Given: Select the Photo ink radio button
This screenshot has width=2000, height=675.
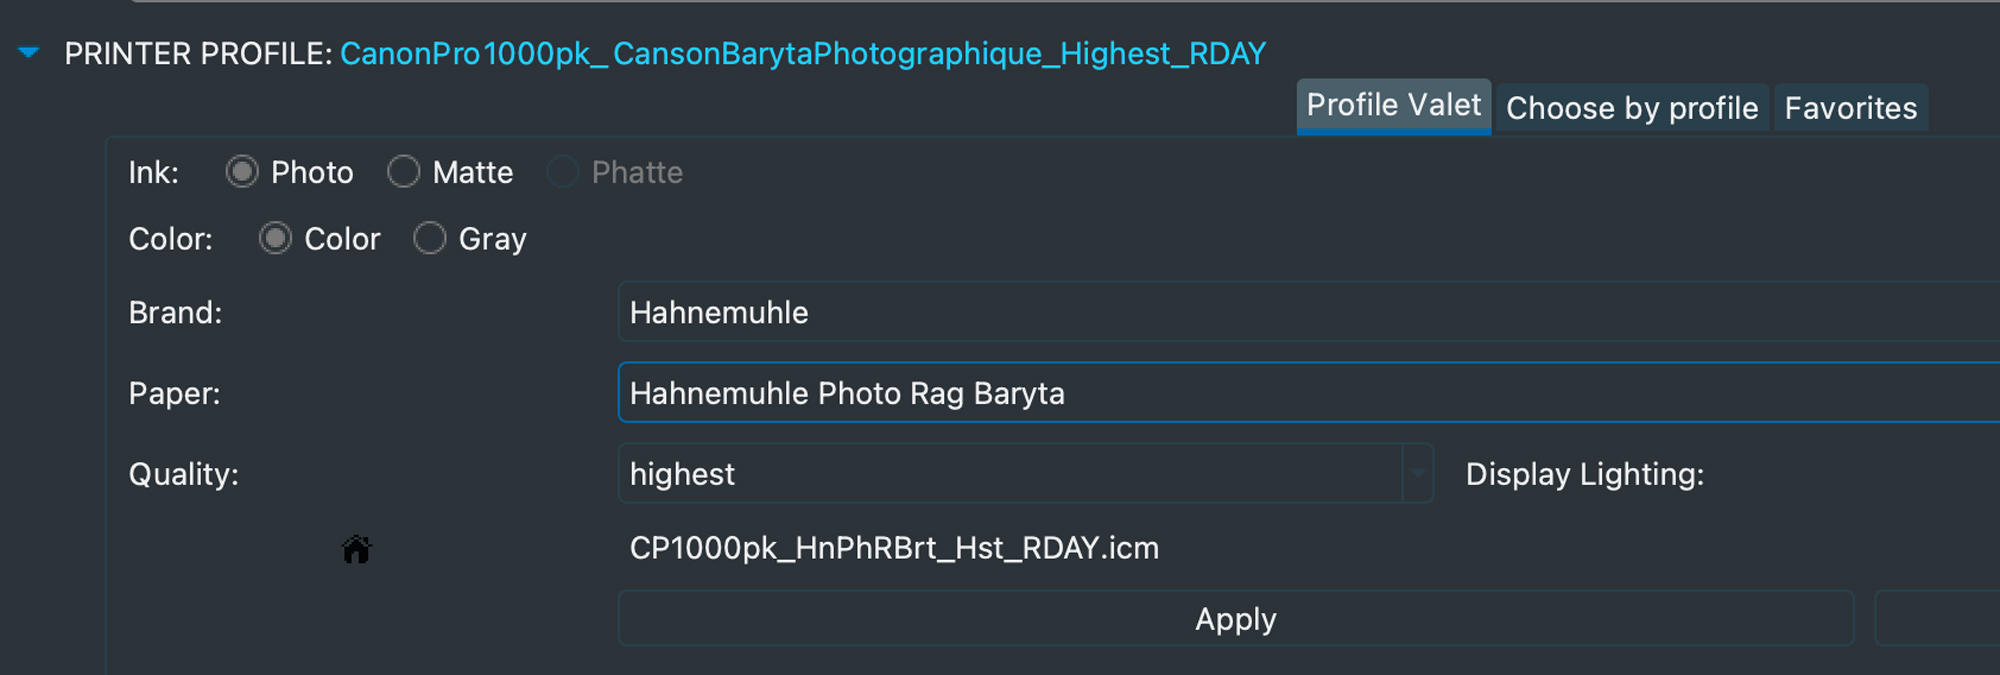Looking at the screenshot, I should pyautogui.click(x=242, y=172).
